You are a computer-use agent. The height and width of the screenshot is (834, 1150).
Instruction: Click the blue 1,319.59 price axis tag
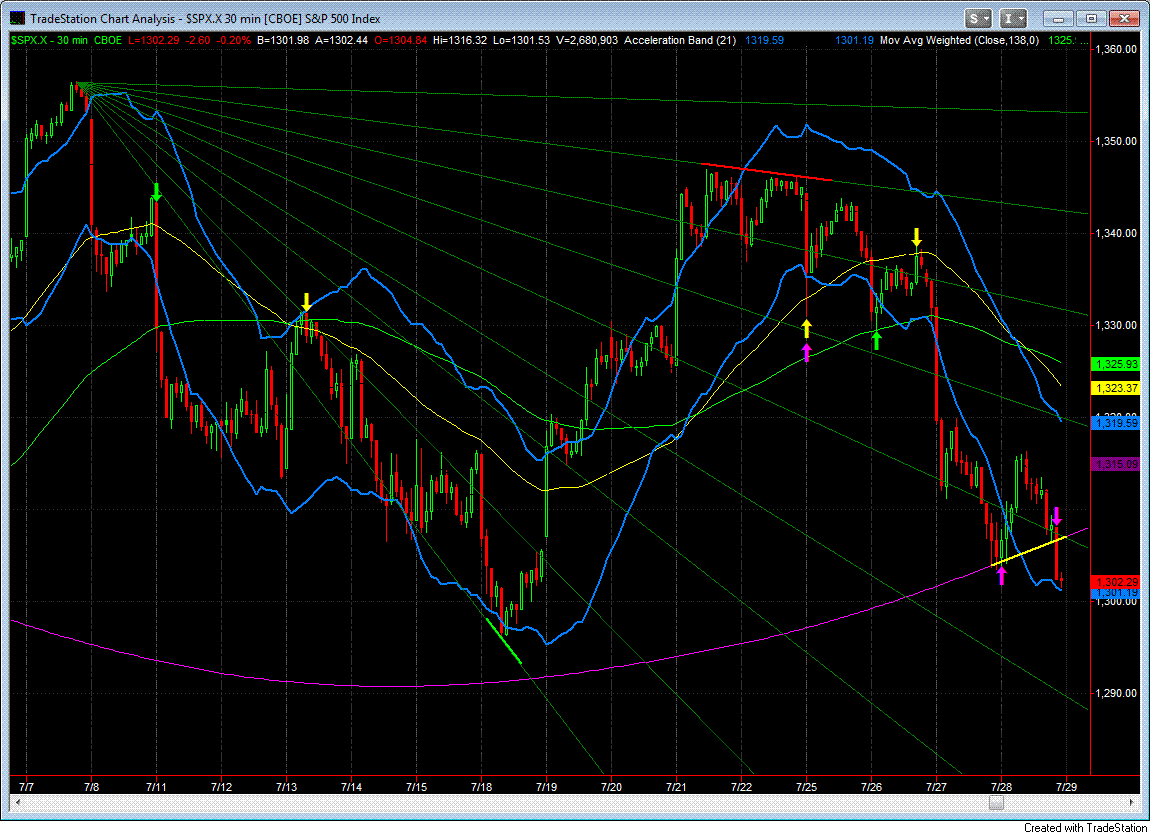(x=1116, y=423)
